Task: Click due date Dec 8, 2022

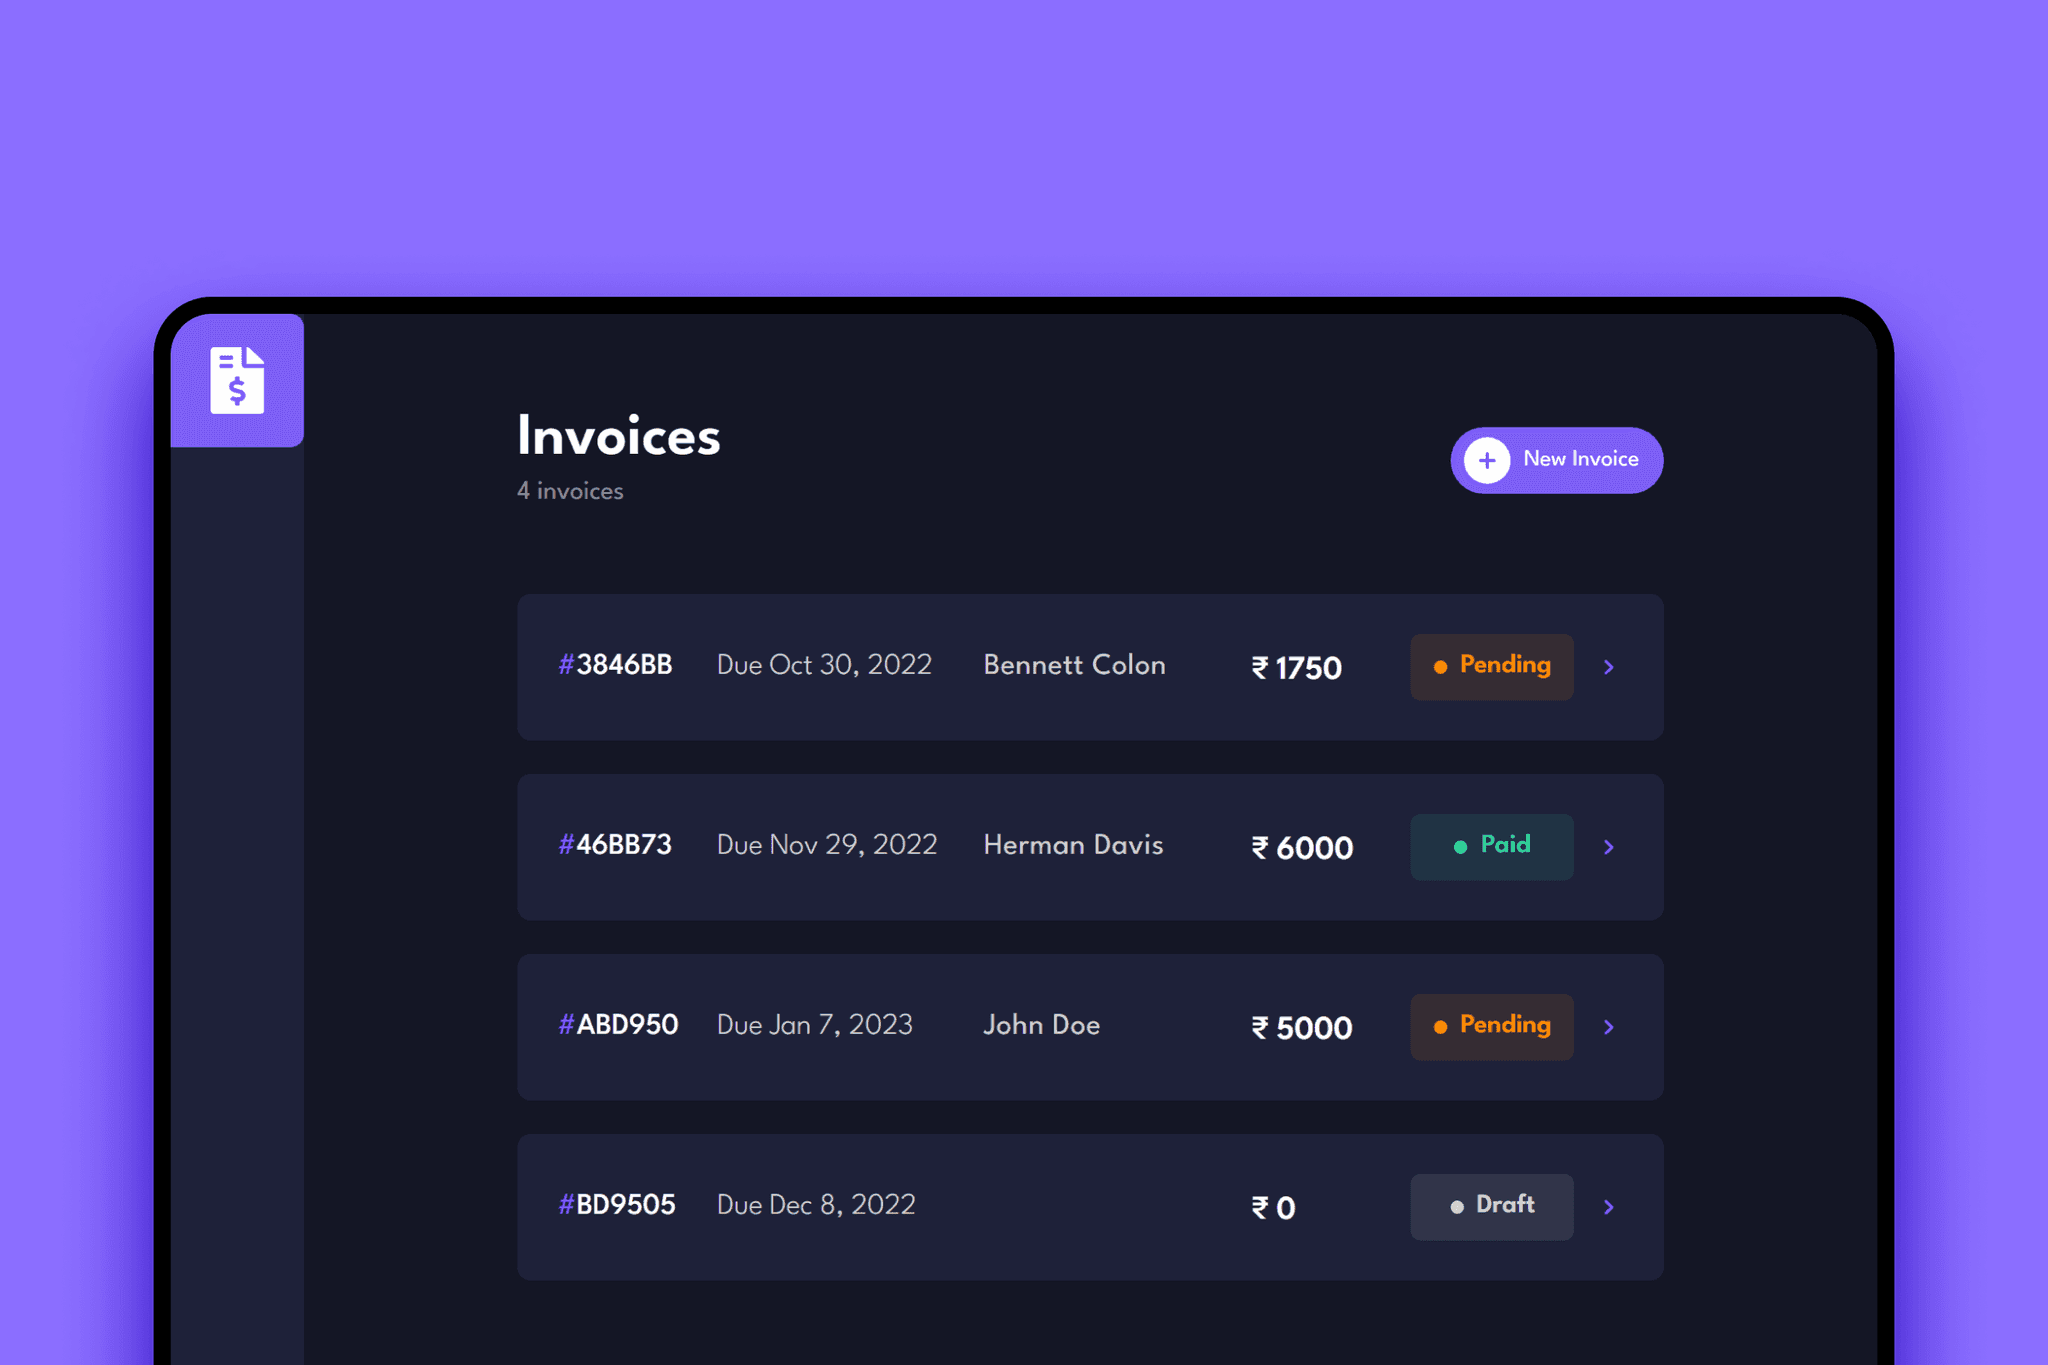Action: coord(816,1205)
